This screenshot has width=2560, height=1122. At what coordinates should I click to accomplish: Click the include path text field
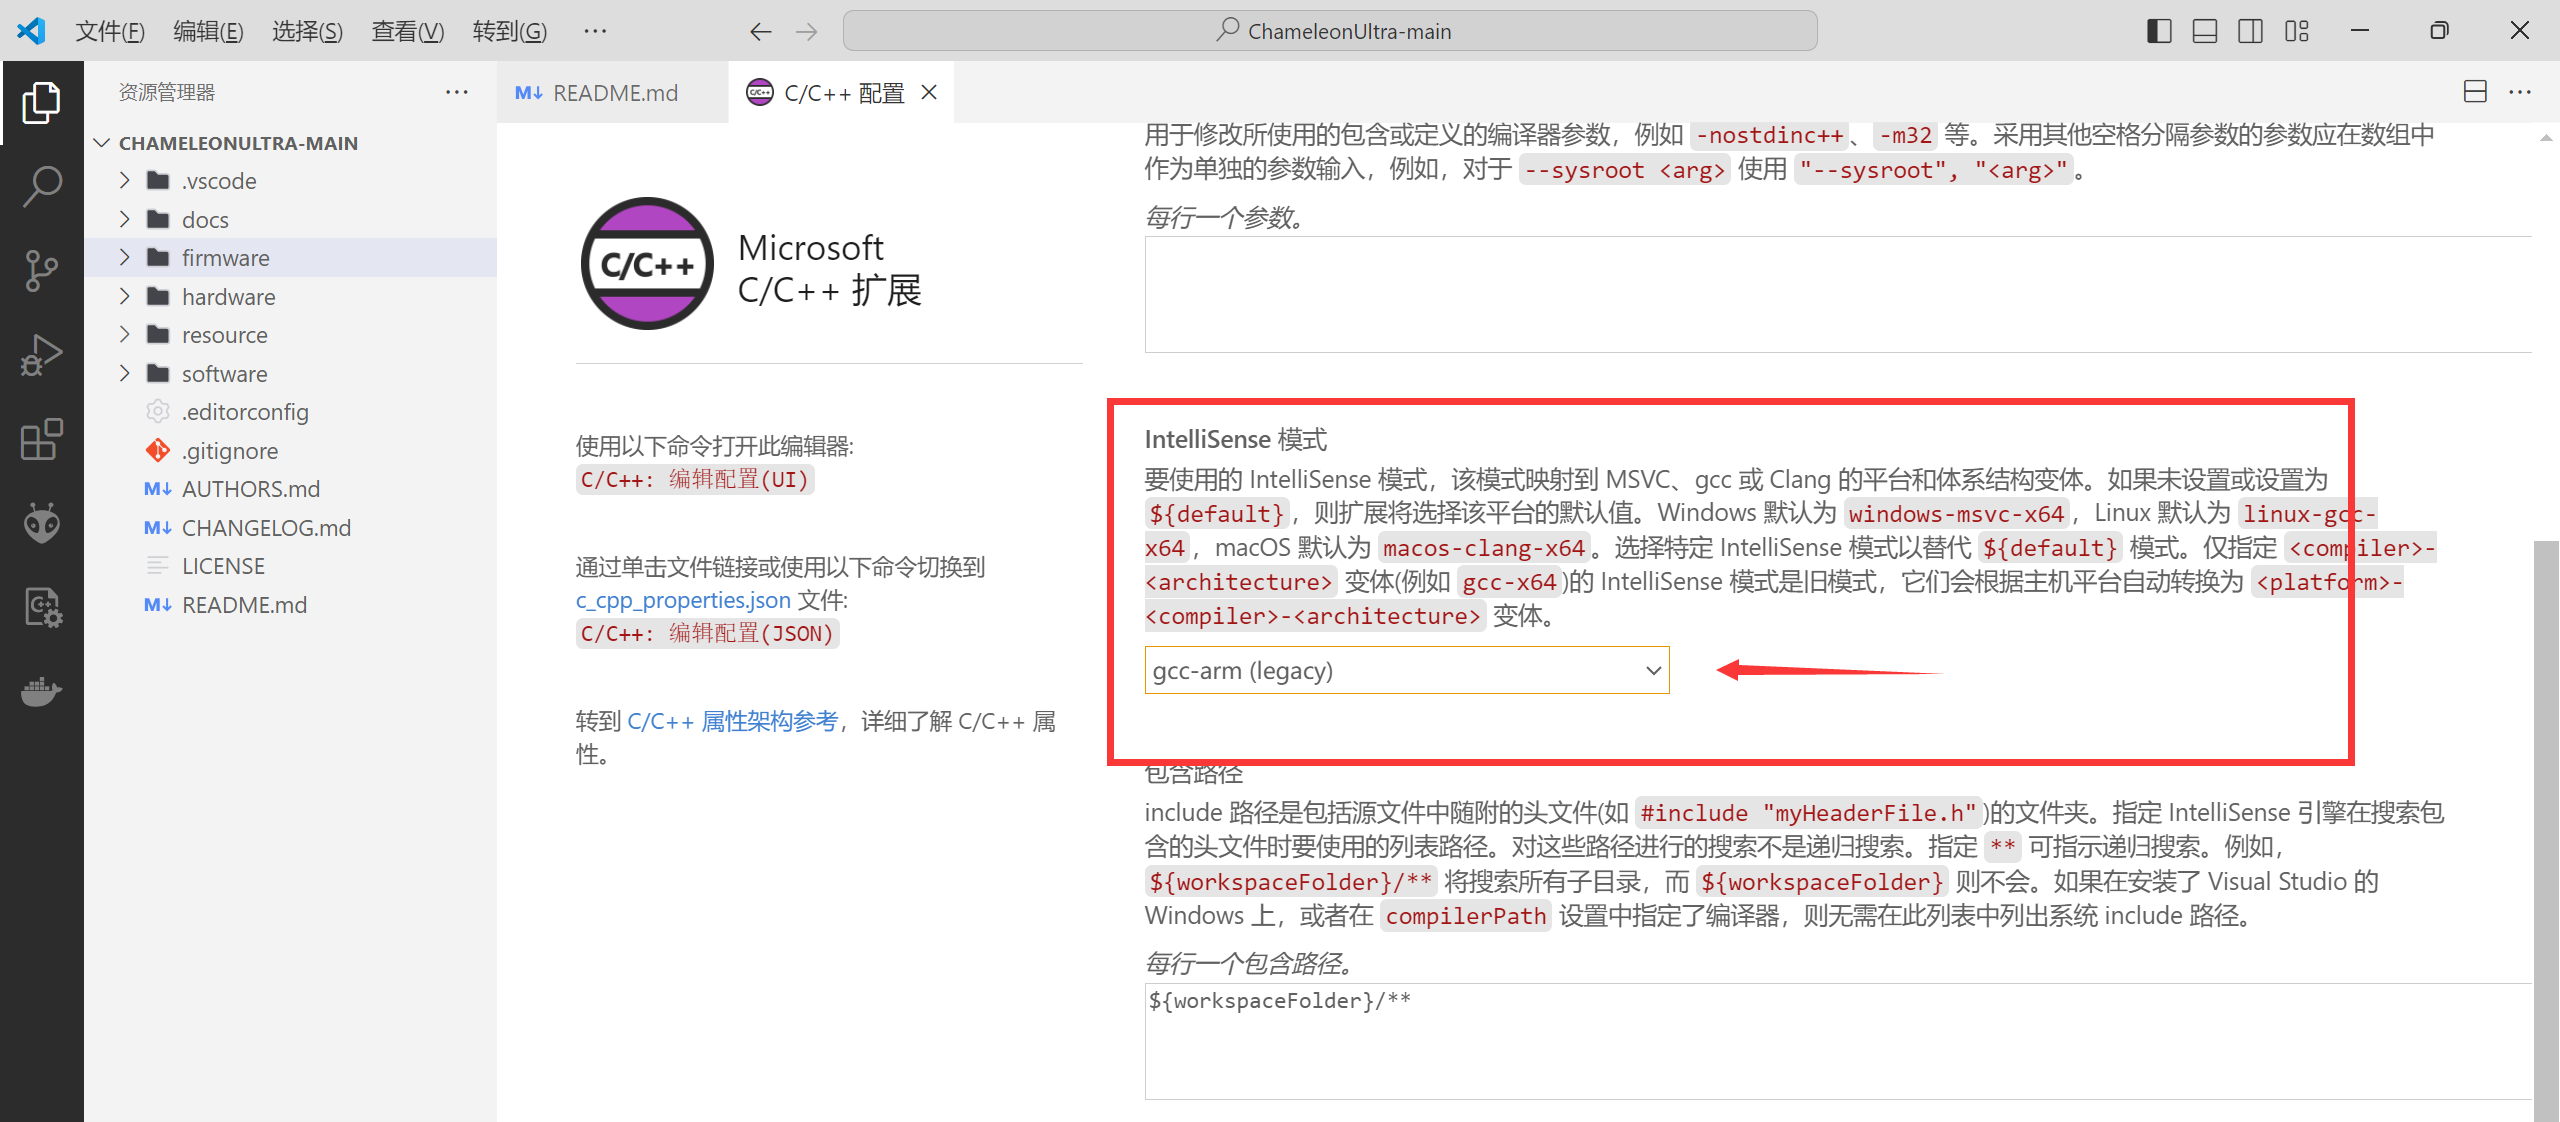(x=1836, y=1040)
